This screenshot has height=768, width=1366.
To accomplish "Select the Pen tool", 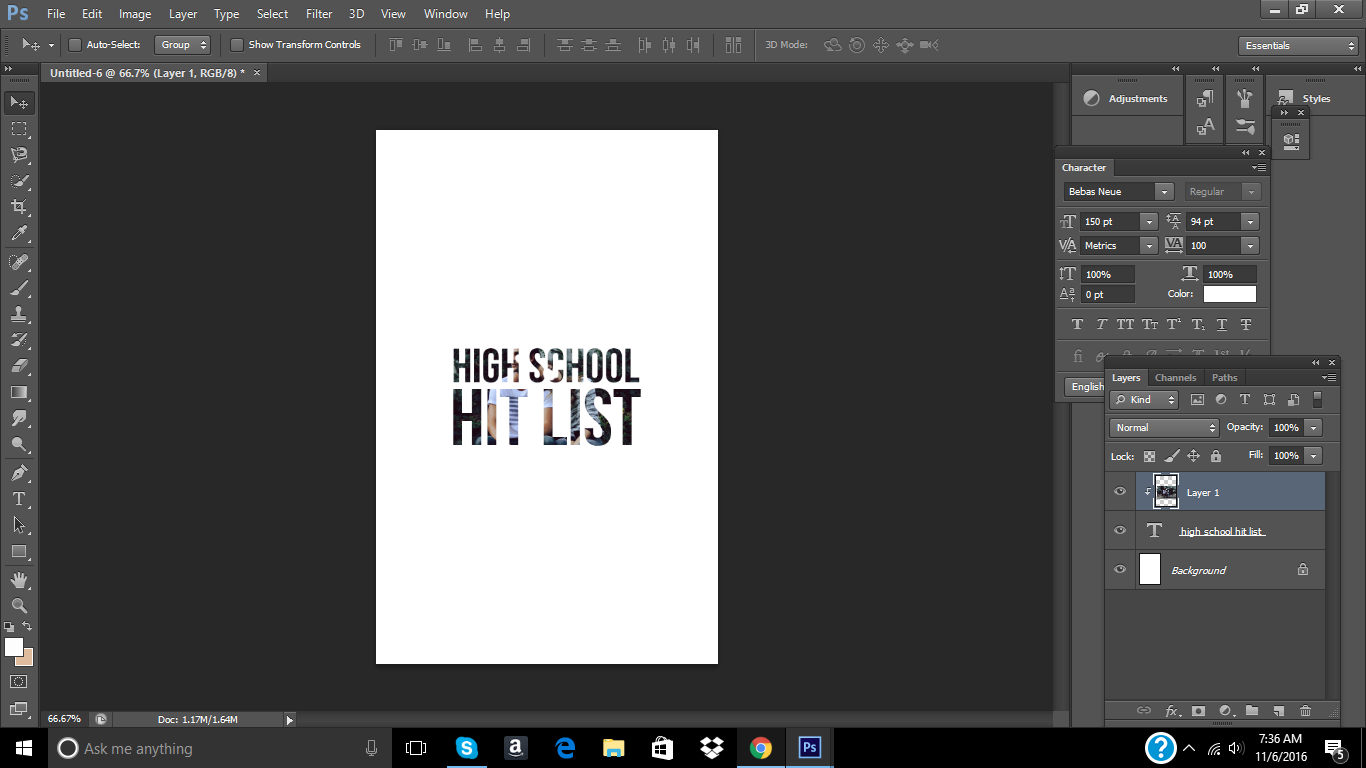I will point(19,472).
